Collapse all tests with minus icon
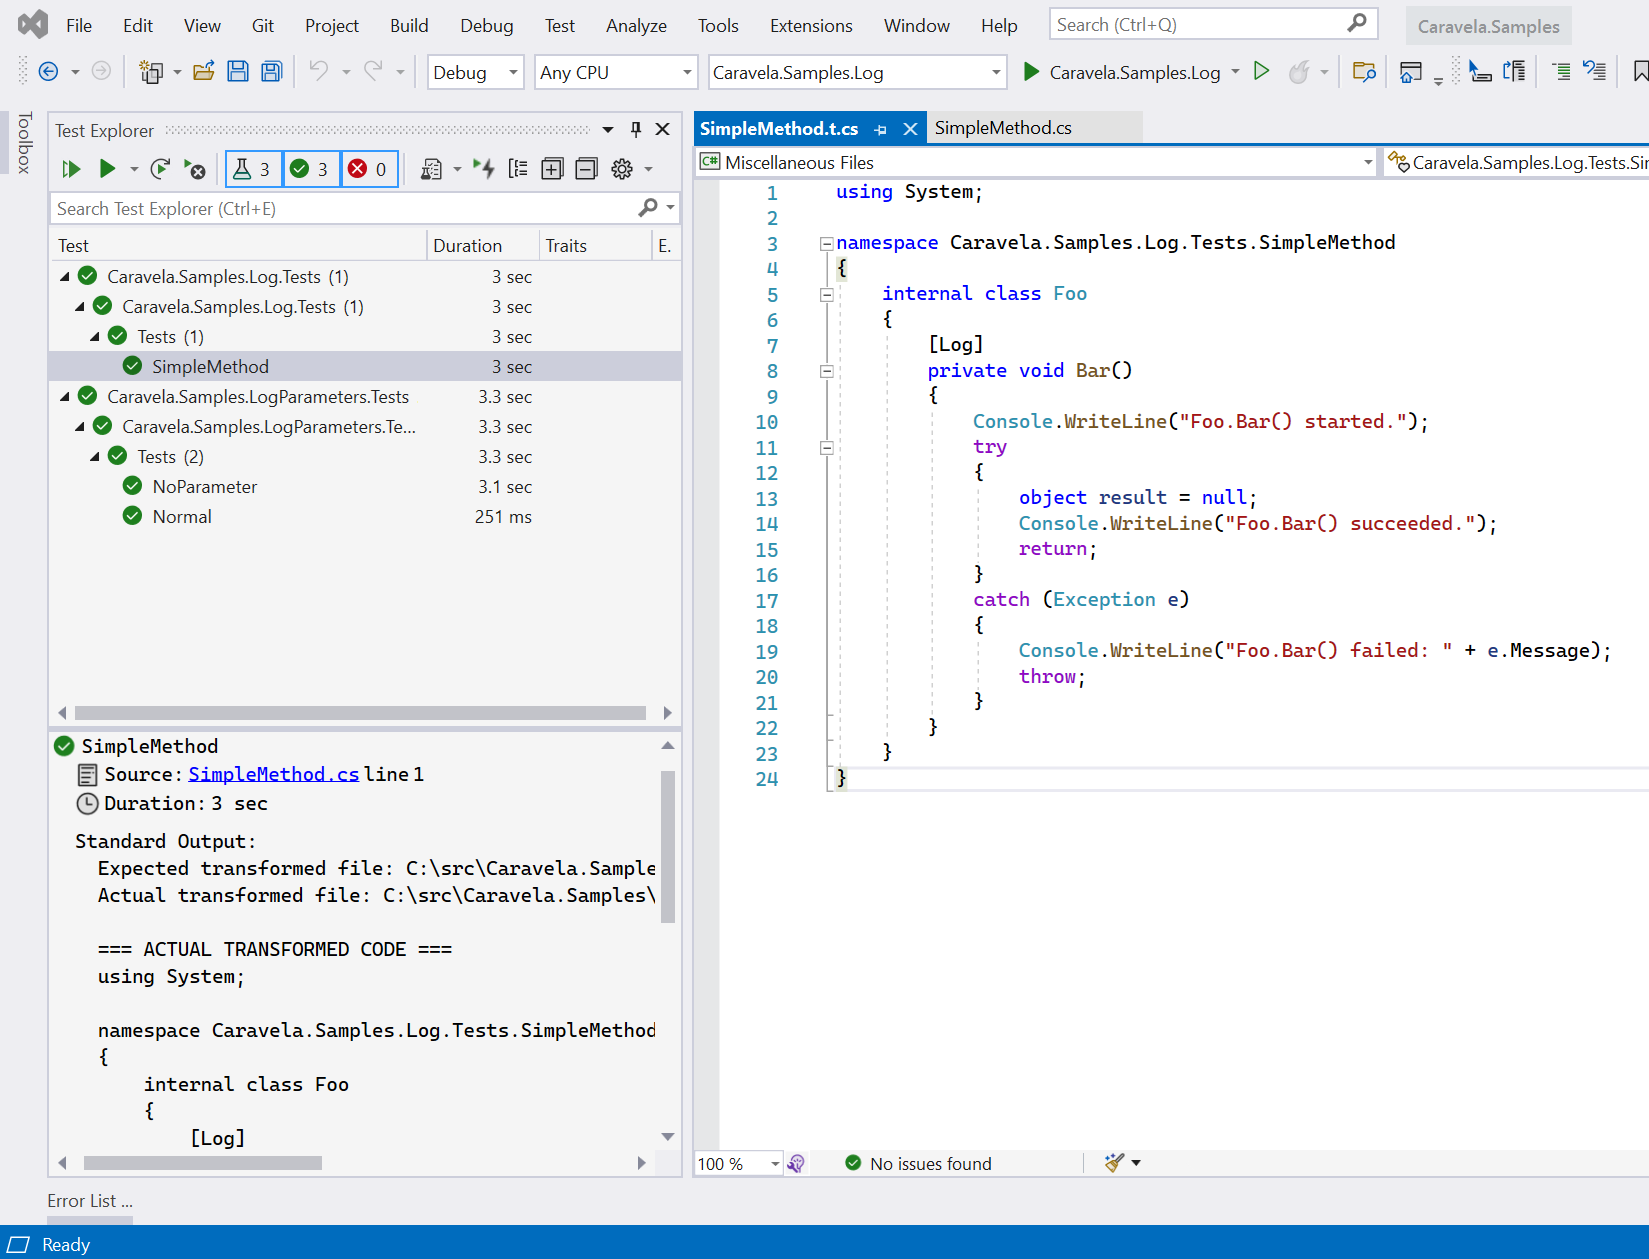Screen dimensions: 1649x1259 pyautogui.click(x=587, y=170)
